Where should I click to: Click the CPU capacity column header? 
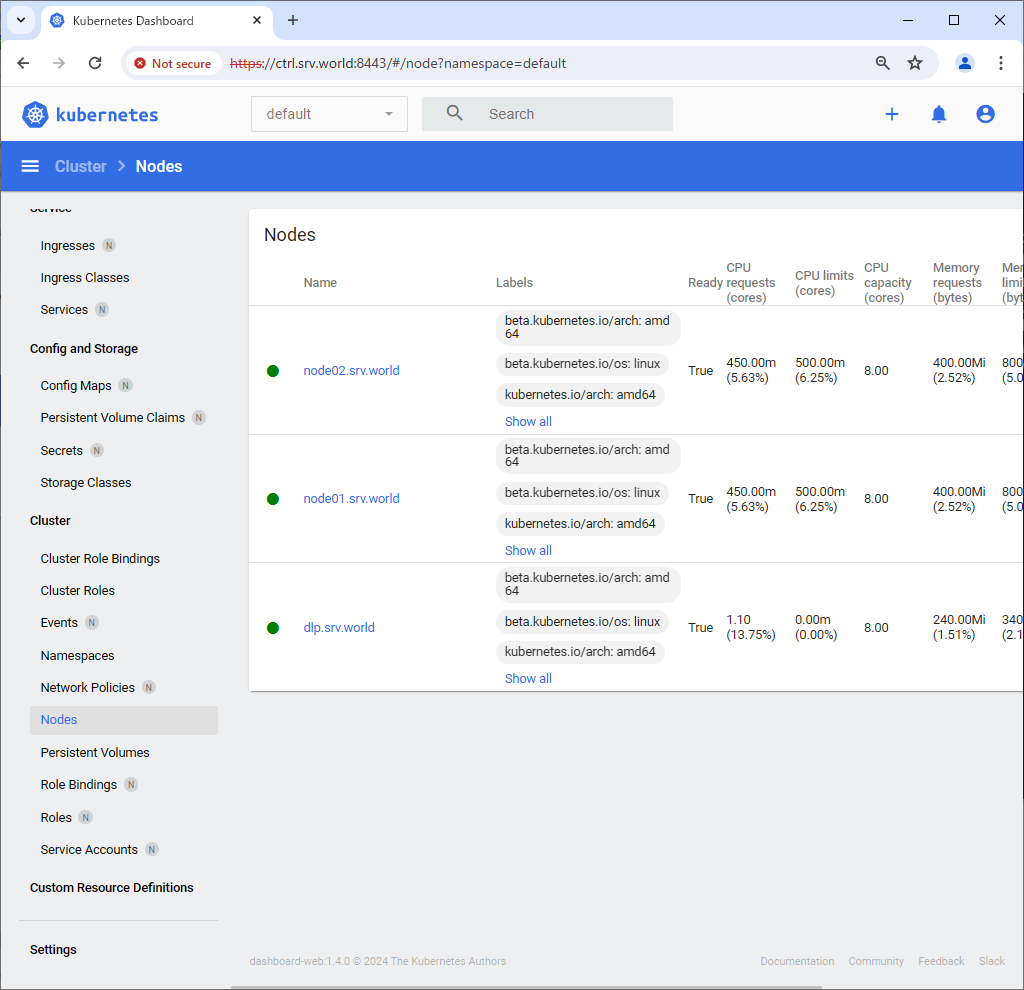[888, 283]
